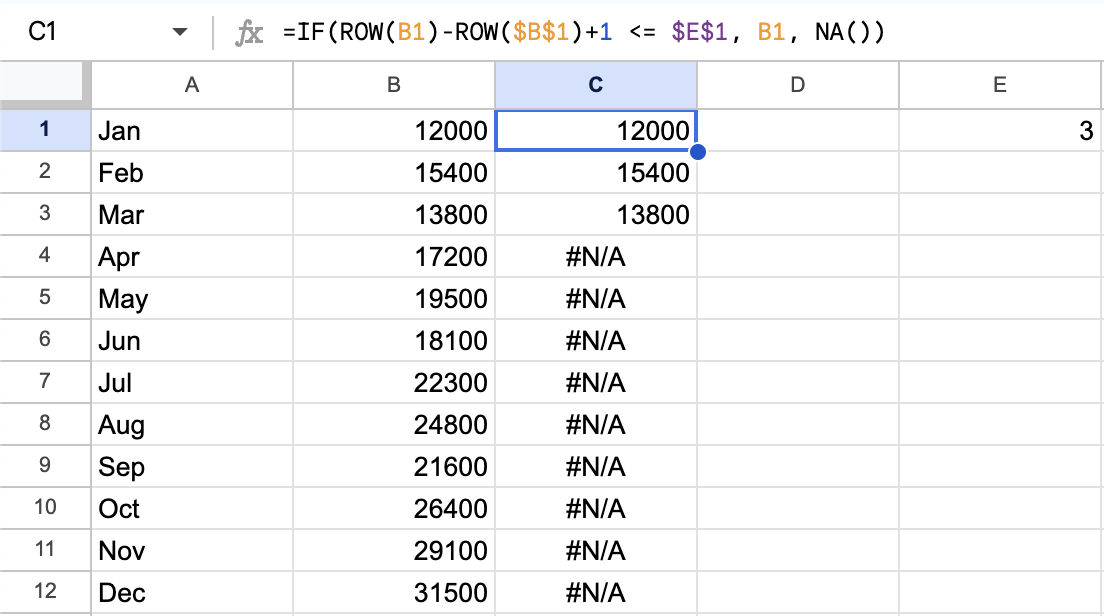This screenshot has width=1104, height=616.
Task: Select cell E1 containing 3
Action: click(x=999, y=130)
